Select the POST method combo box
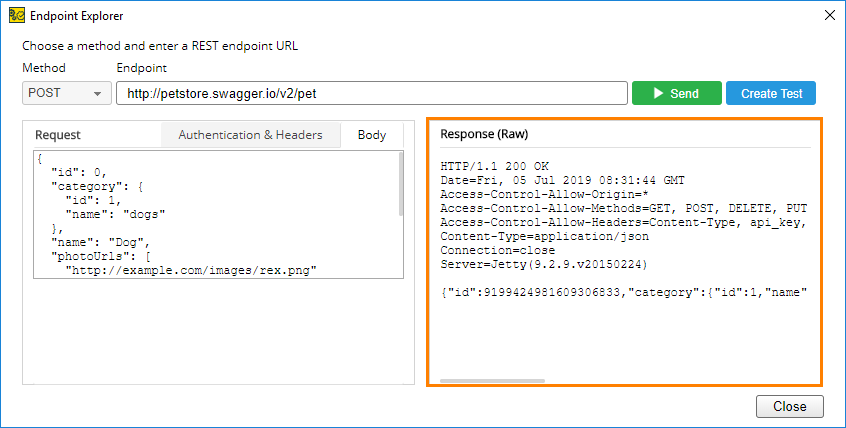 tap(67, 93)
